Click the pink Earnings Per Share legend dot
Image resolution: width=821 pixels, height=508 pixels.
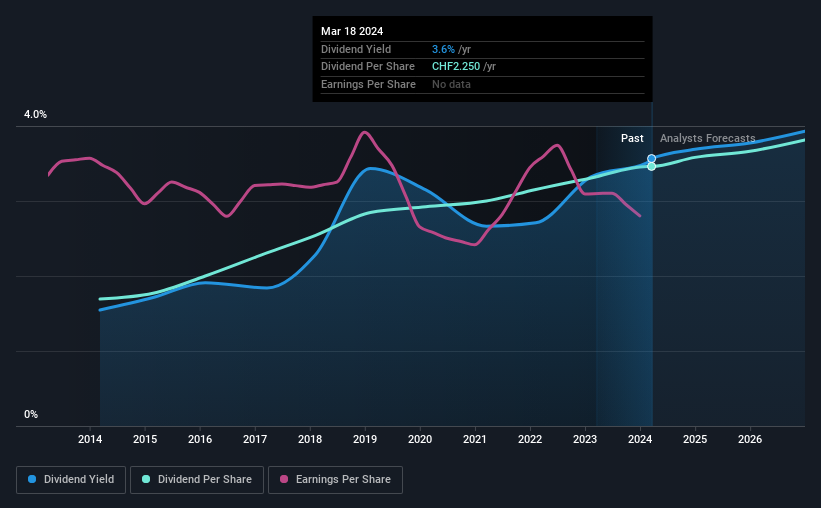point(284,479)
